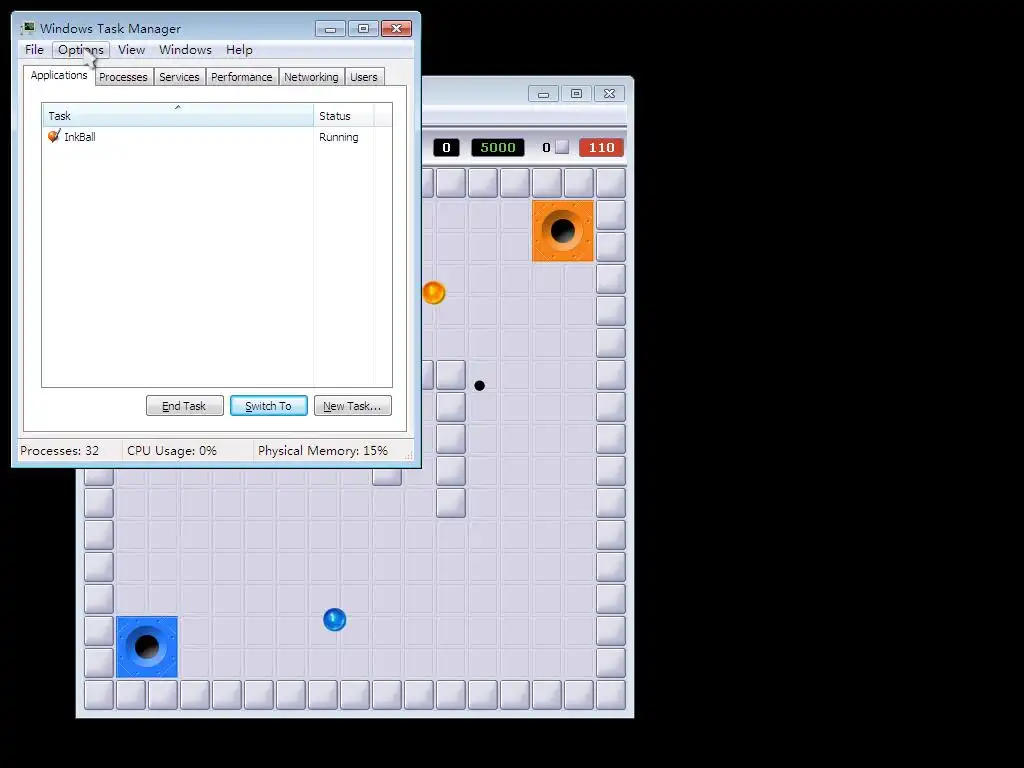The width and height of the screenshot is (1024, 768).
Task: Switch to the Networking tab
Action: 311,77
